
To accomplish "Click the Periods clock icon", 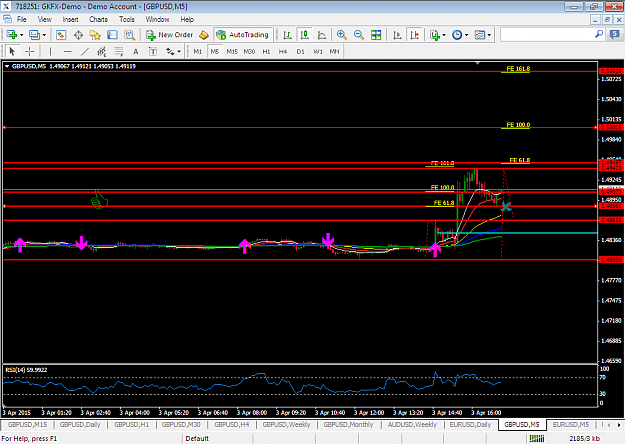I will [x=457, y=35].
